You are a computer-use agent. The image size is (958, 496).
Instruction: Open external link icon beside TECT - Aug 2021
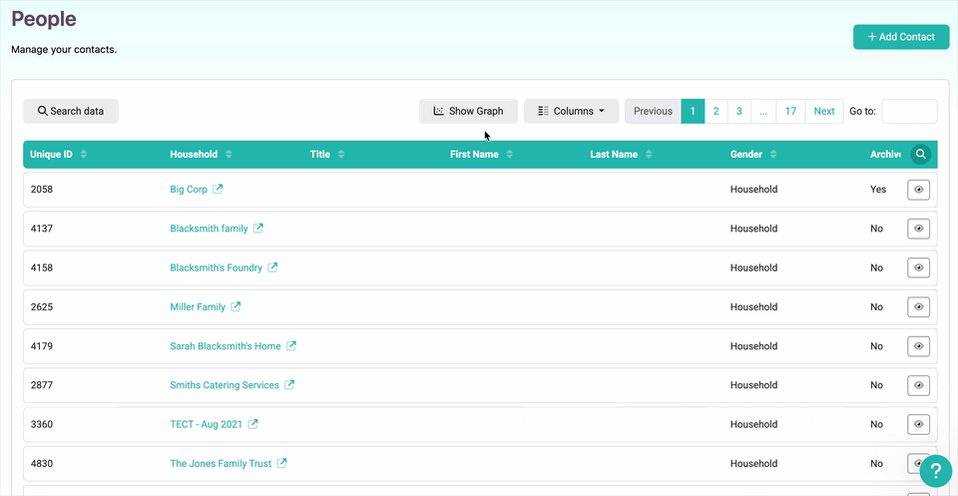[x=253, y=424]
